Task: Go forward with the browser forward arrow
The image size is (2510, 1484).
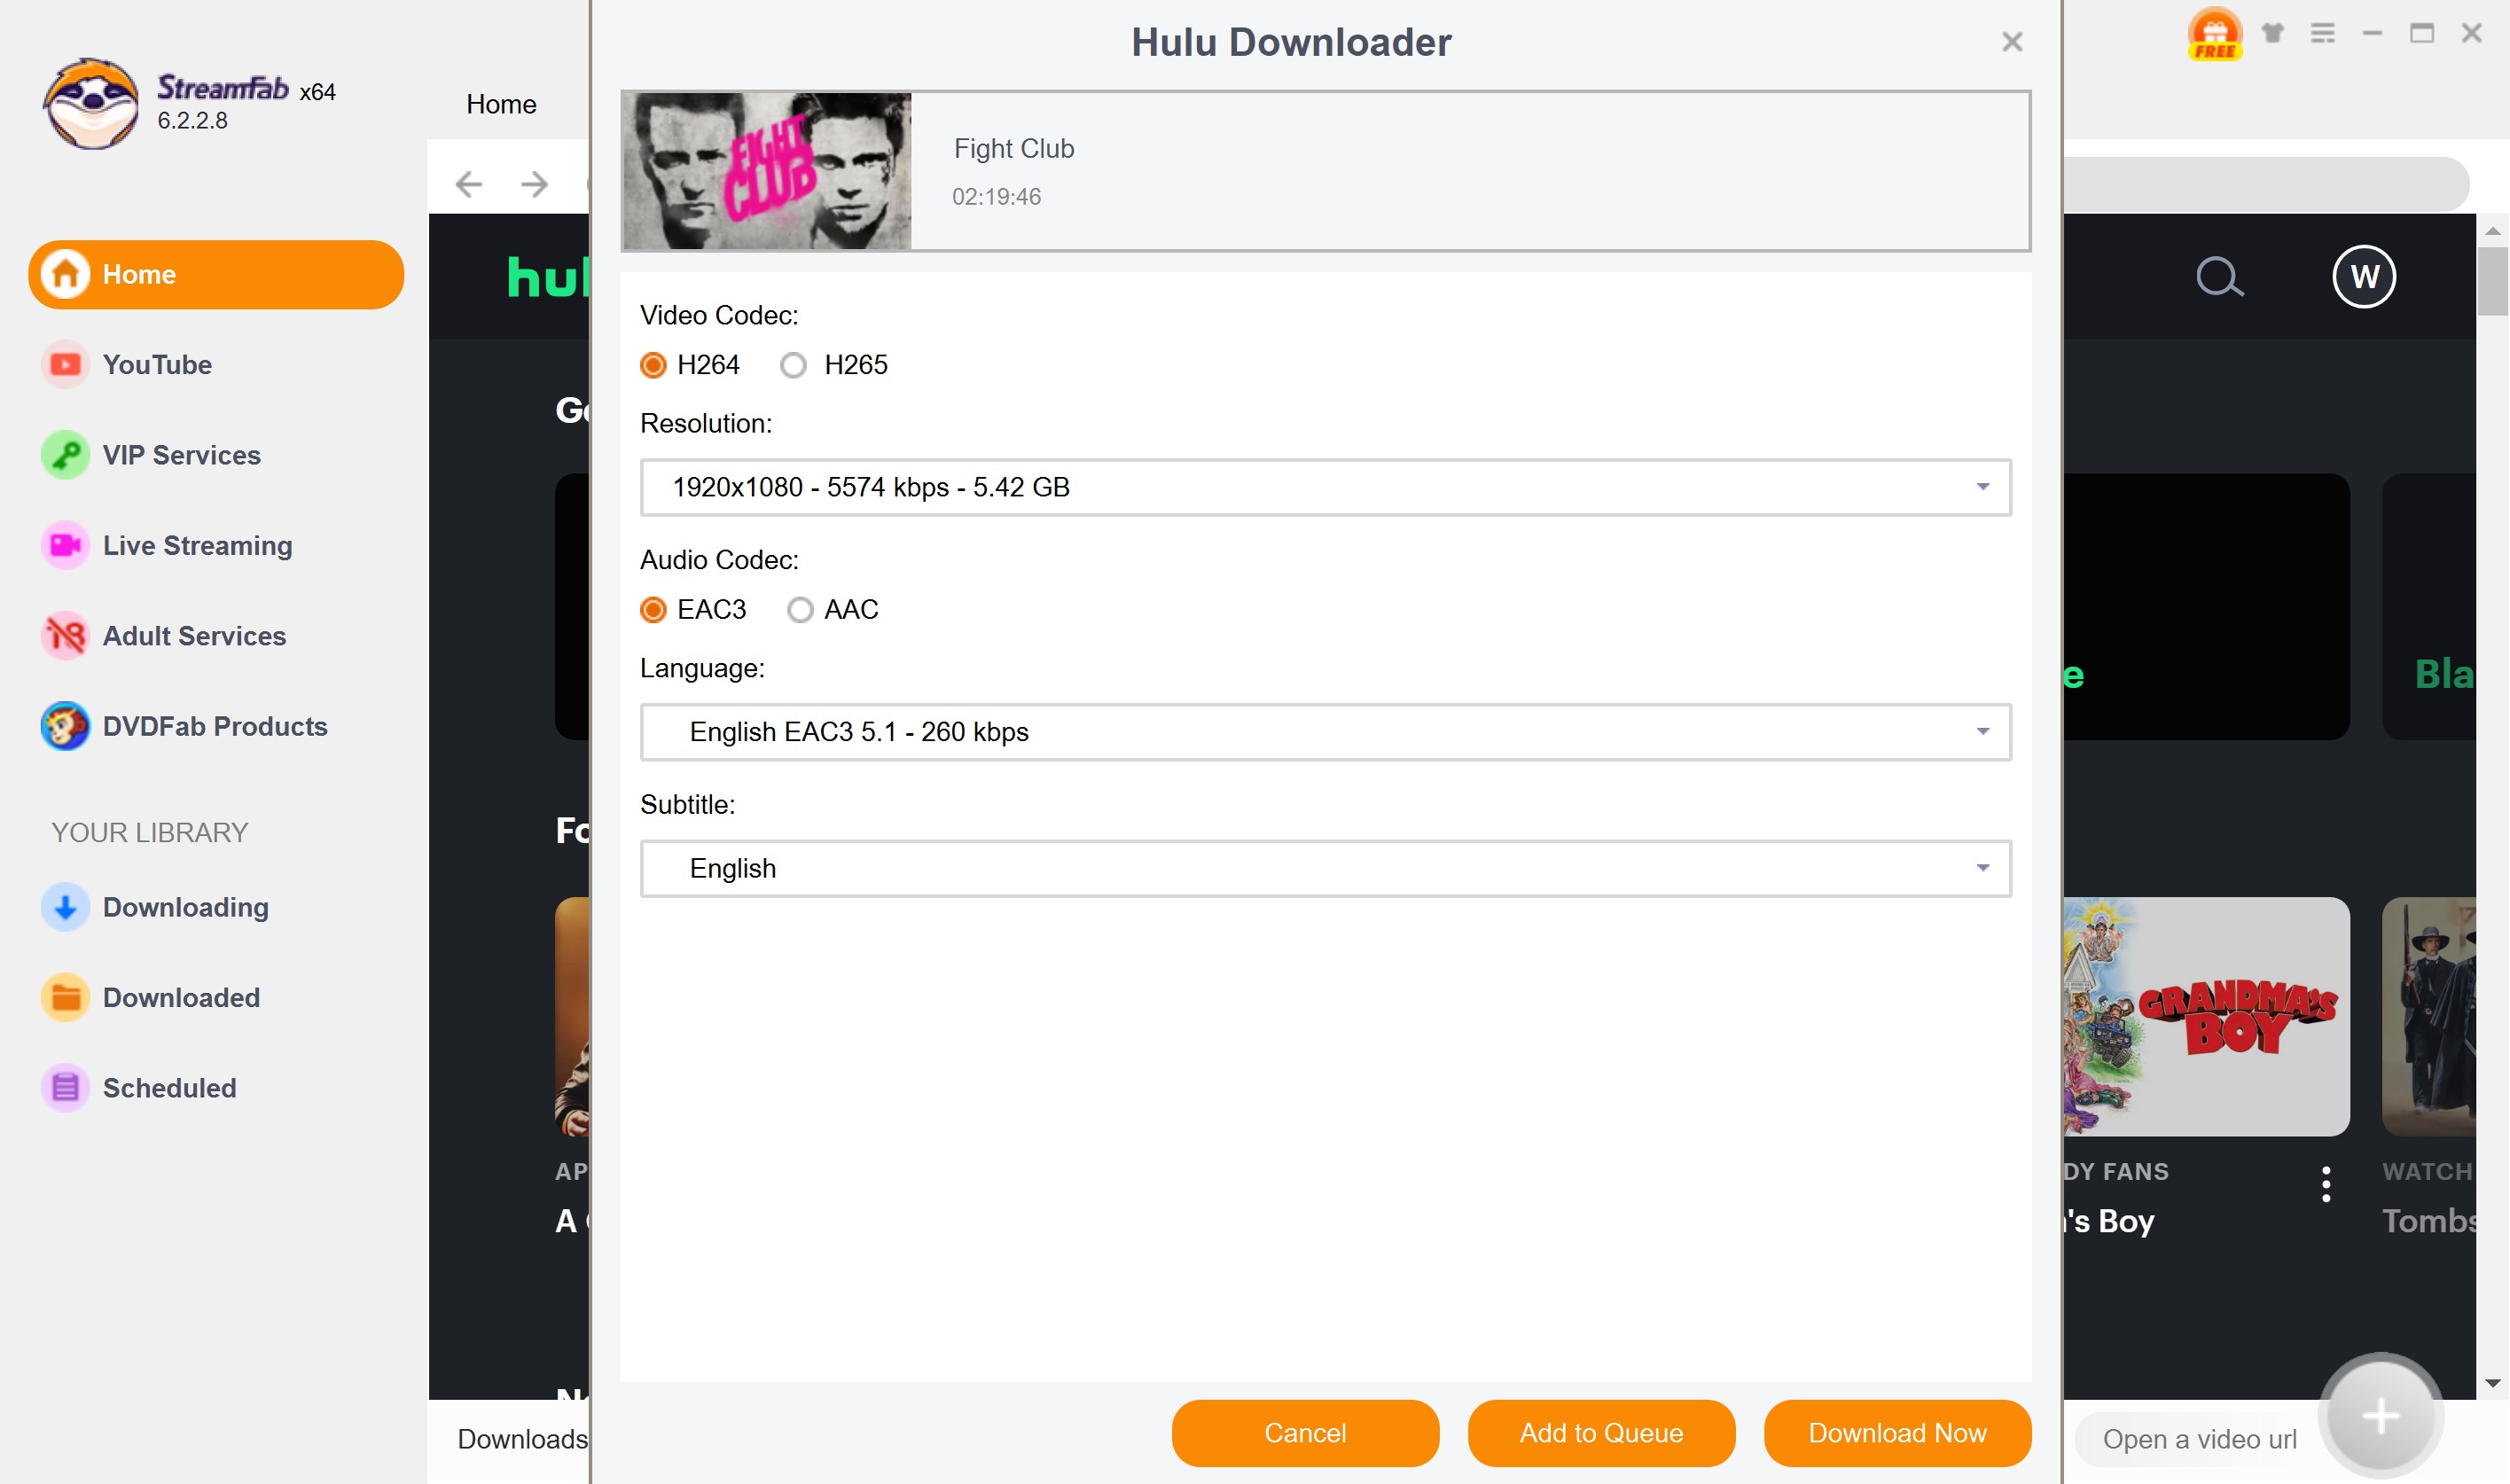Action: (x=535, y=184)
